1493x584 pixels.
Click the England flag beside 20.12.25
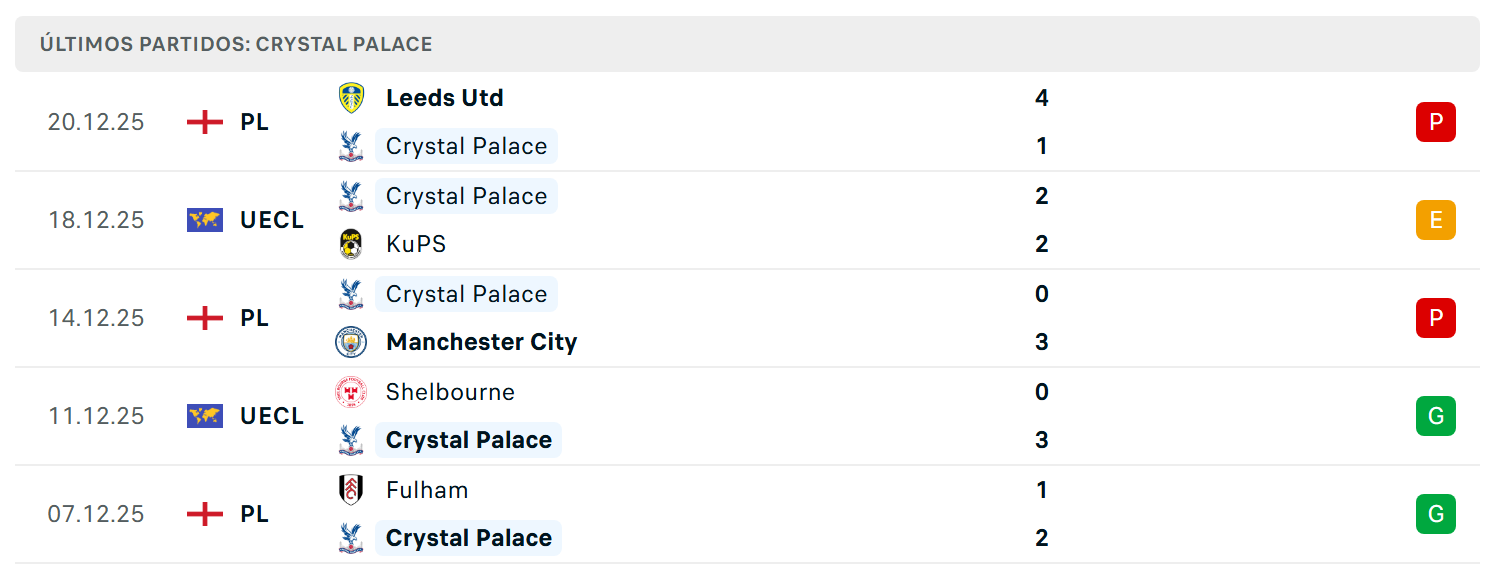coord(205,122)
